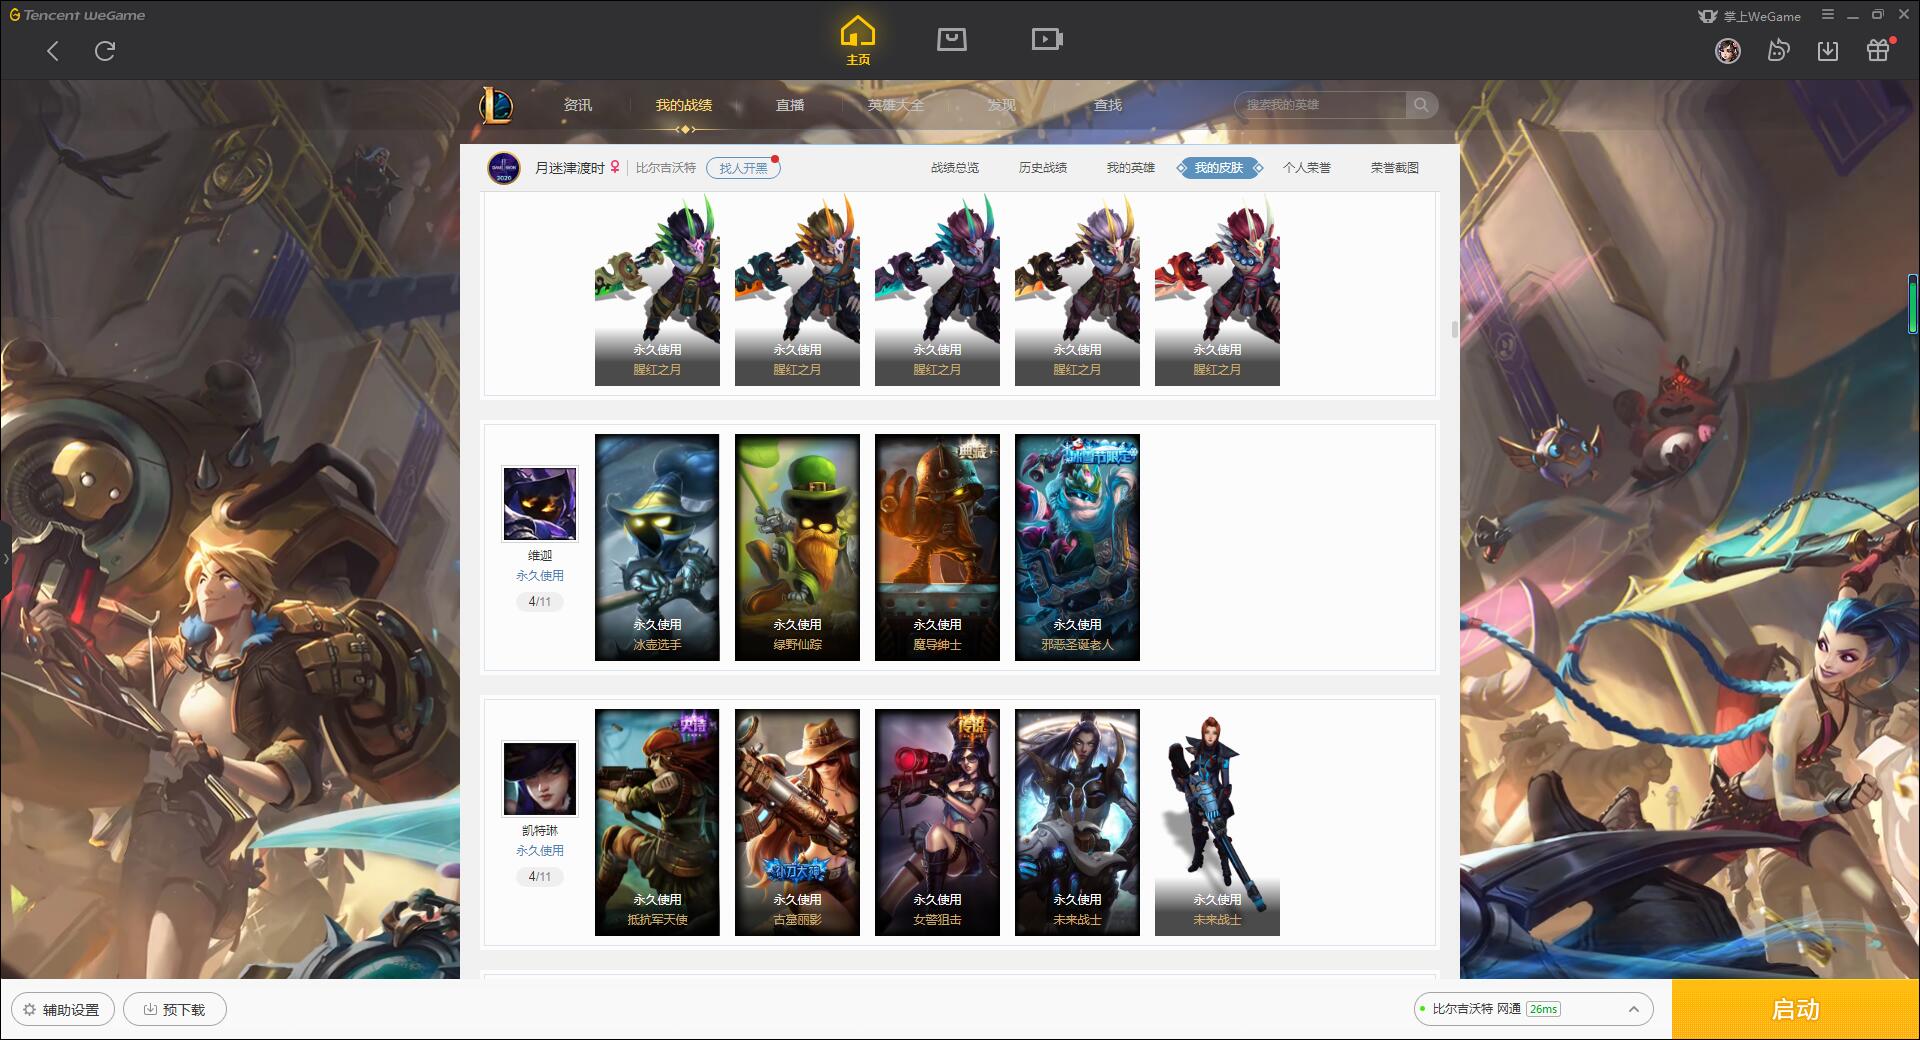Viewport: 1920px width, 1040px height.
Task: Open the 主页 home tab
Action: point(858,41)
